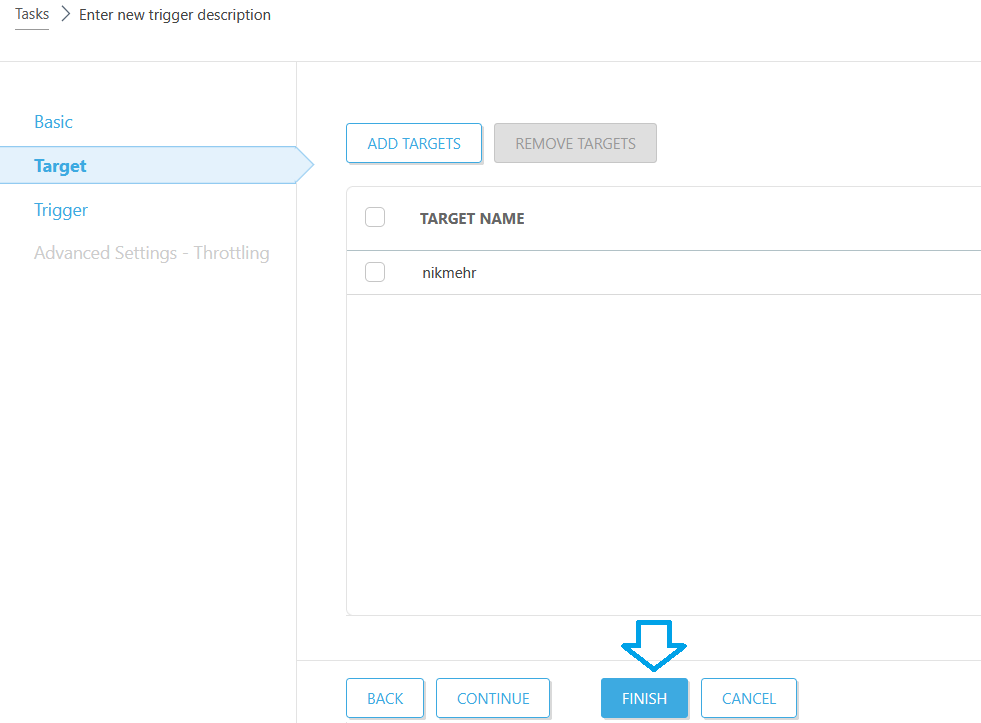The height and width of the screenshot is (723, 981).
Task: Click the breadcrumb chevron separator after Tasks
Action: [64, 15]
